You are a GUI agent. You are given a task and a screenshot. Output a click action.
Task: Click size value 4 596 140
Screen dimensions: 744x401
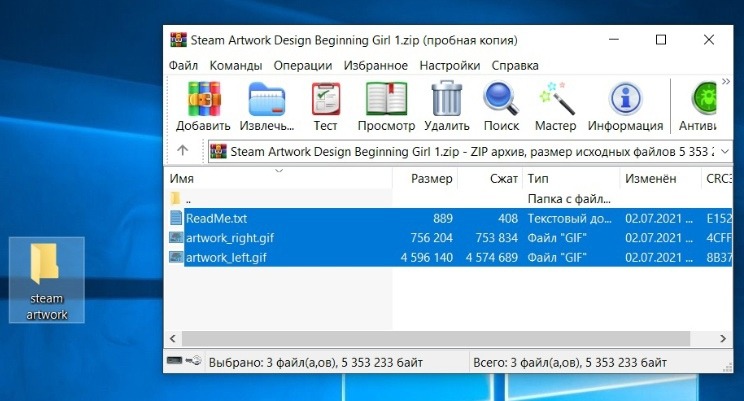pyautogui.click(x=427, y=258)
